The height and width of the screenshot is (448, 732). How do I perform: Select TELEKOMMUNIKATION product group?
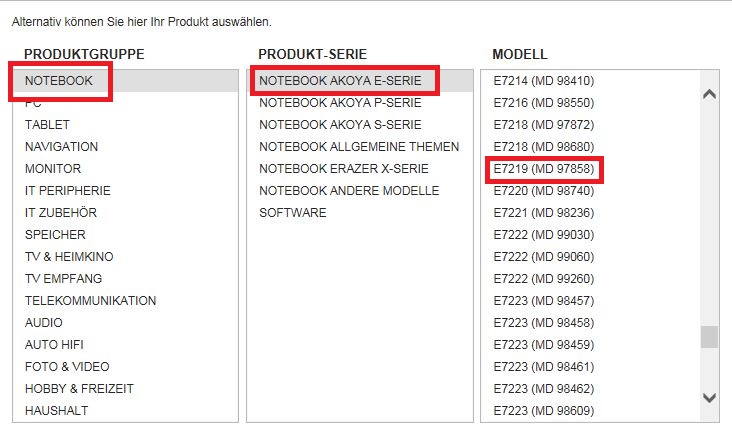click(x=90, y=301)
